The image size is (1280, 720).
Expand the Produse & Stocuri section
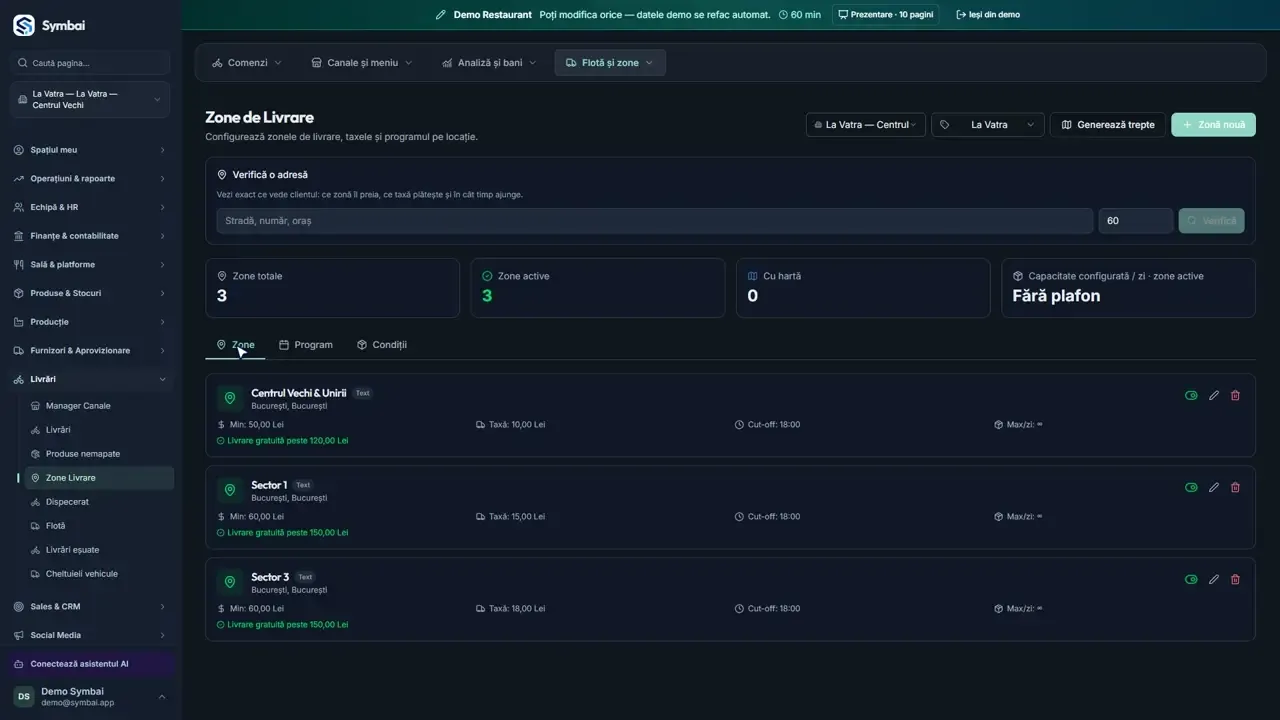(x=90, y=293)
